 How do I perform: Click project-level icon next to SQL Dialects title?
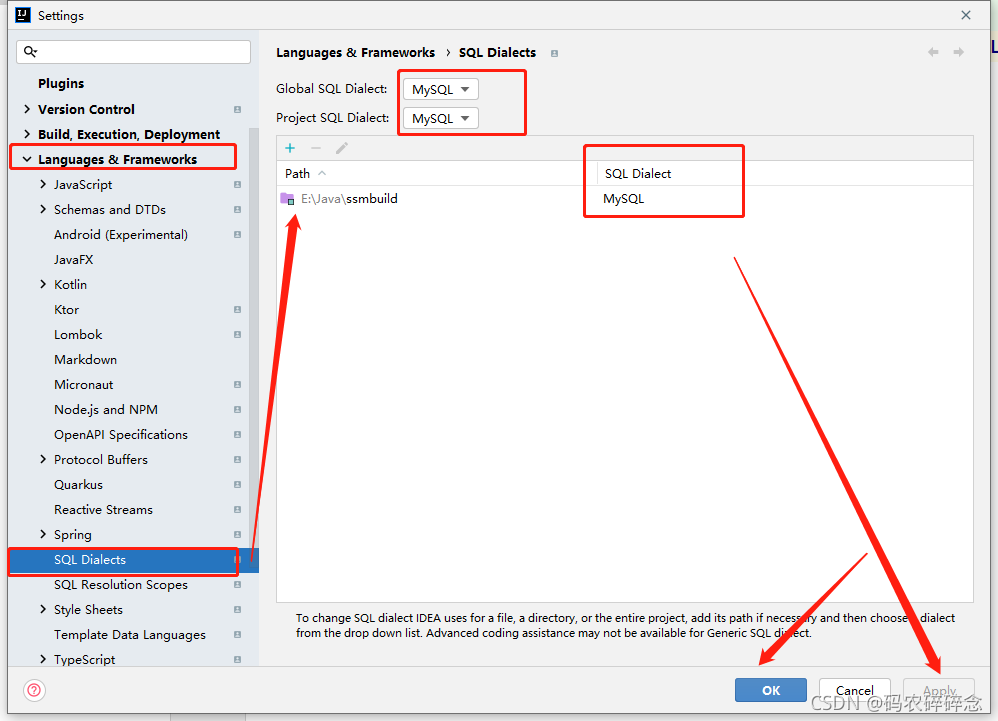click(554, 53)
